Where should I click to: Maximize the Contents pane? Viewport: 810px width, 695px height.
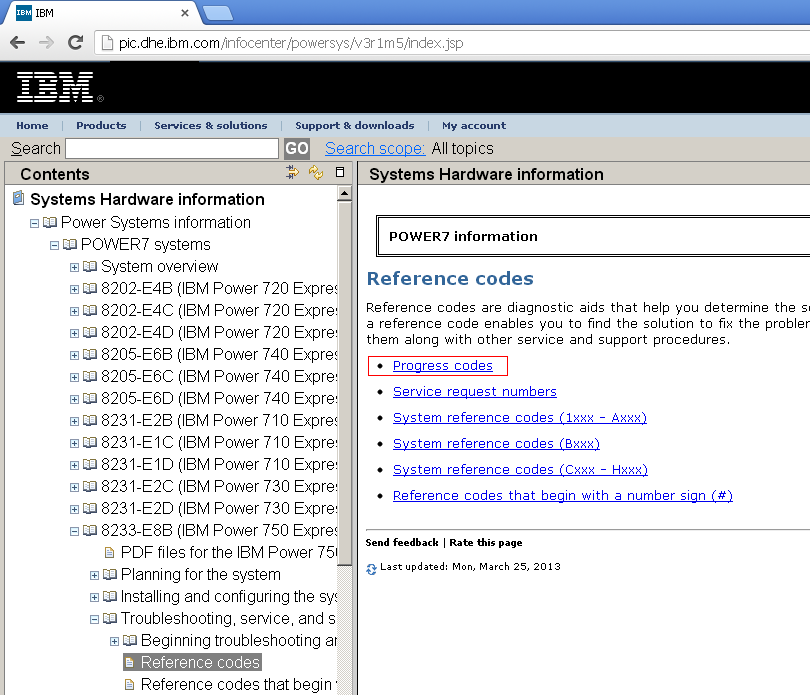[x=339, y=172]
